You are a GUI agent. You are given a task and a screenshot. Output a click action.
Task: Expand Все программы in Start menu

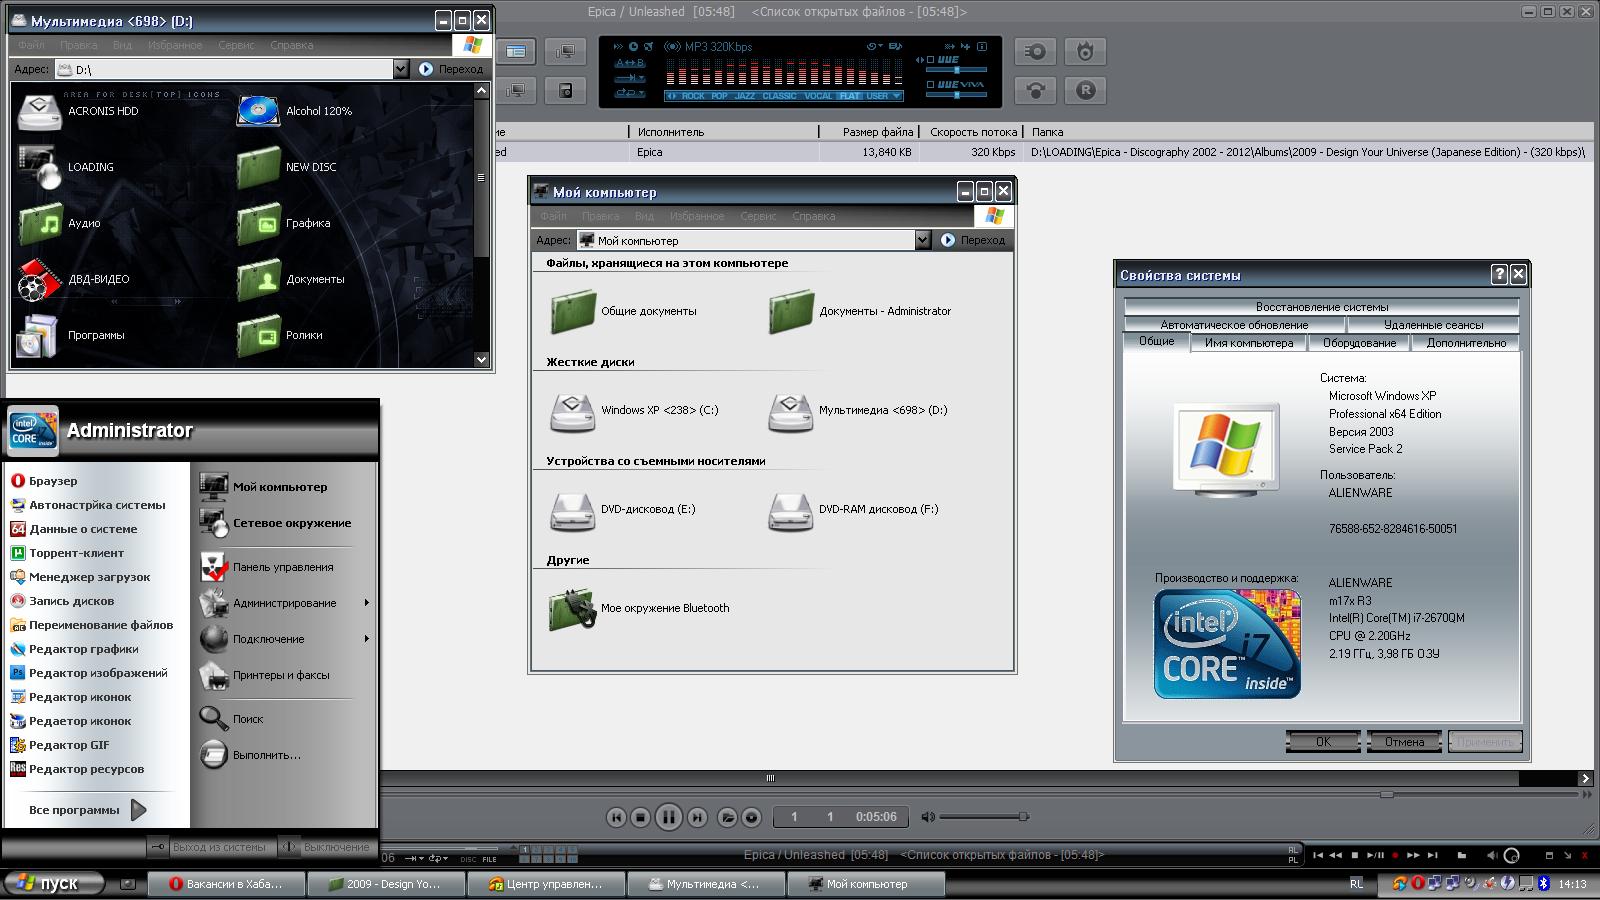pos(88,810)
